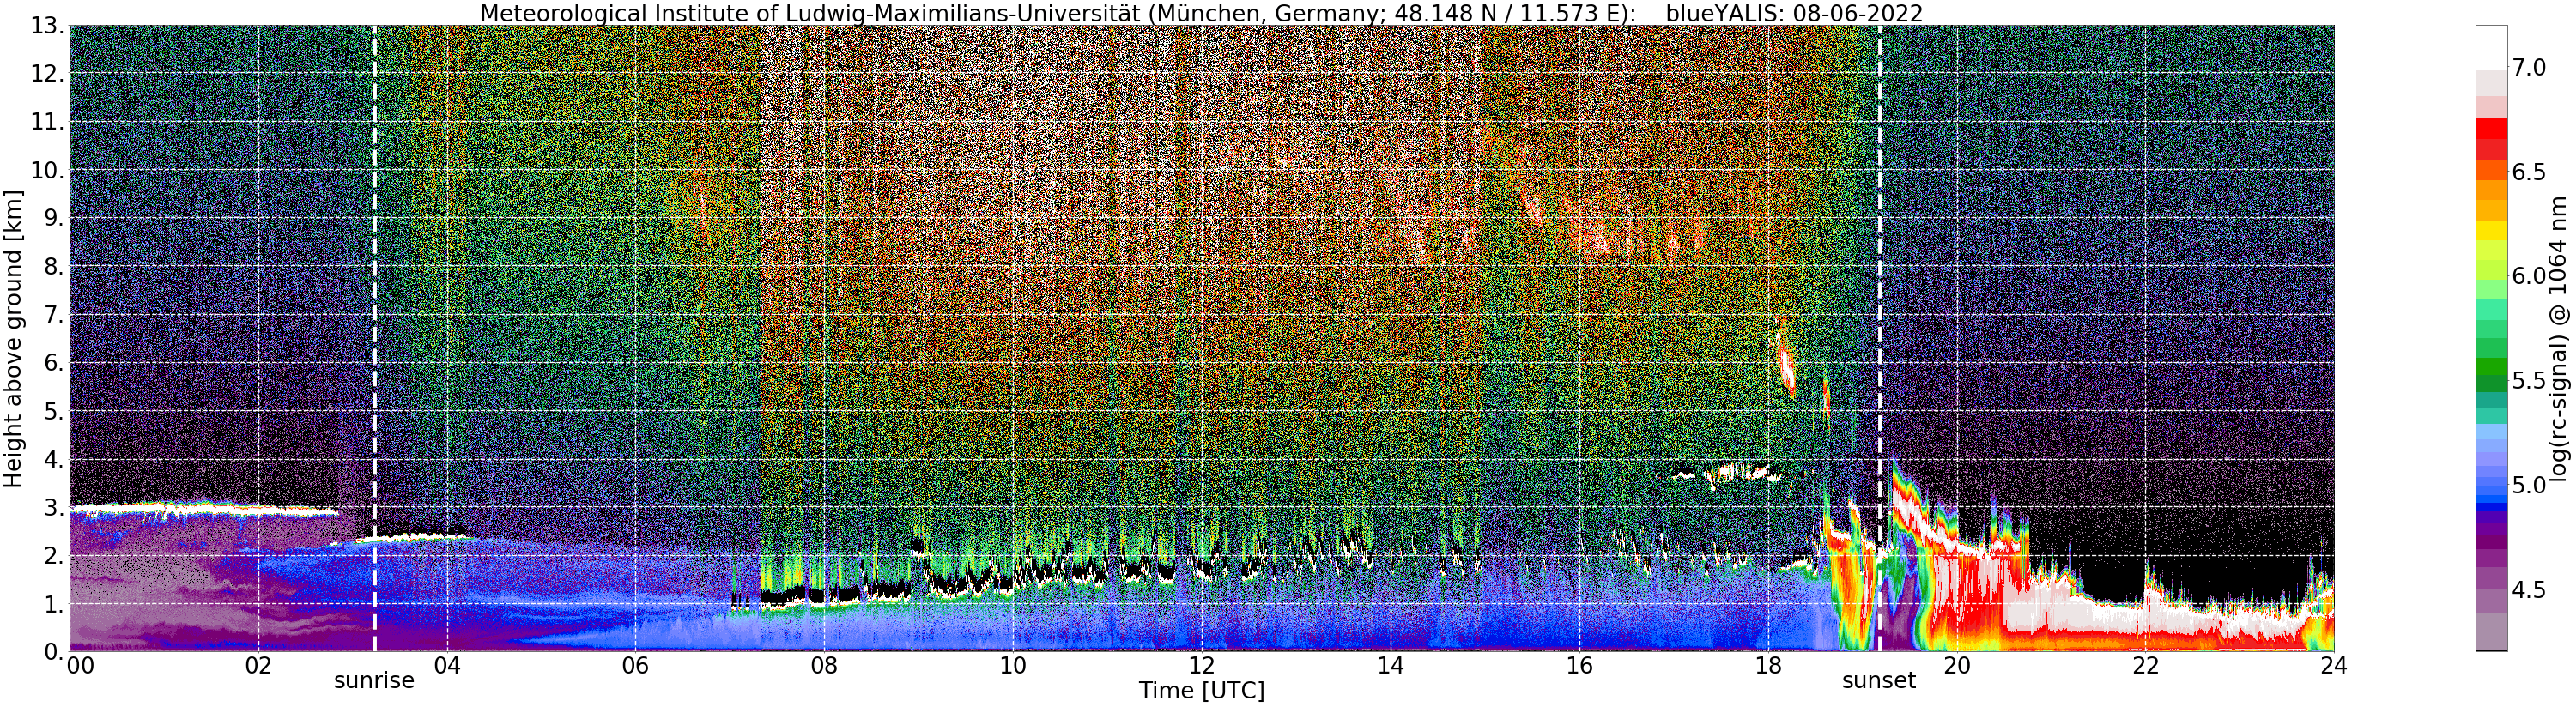Click the '18' time tick label
The height and width of the screenshot is (707, 2576).
point(1768,666)
